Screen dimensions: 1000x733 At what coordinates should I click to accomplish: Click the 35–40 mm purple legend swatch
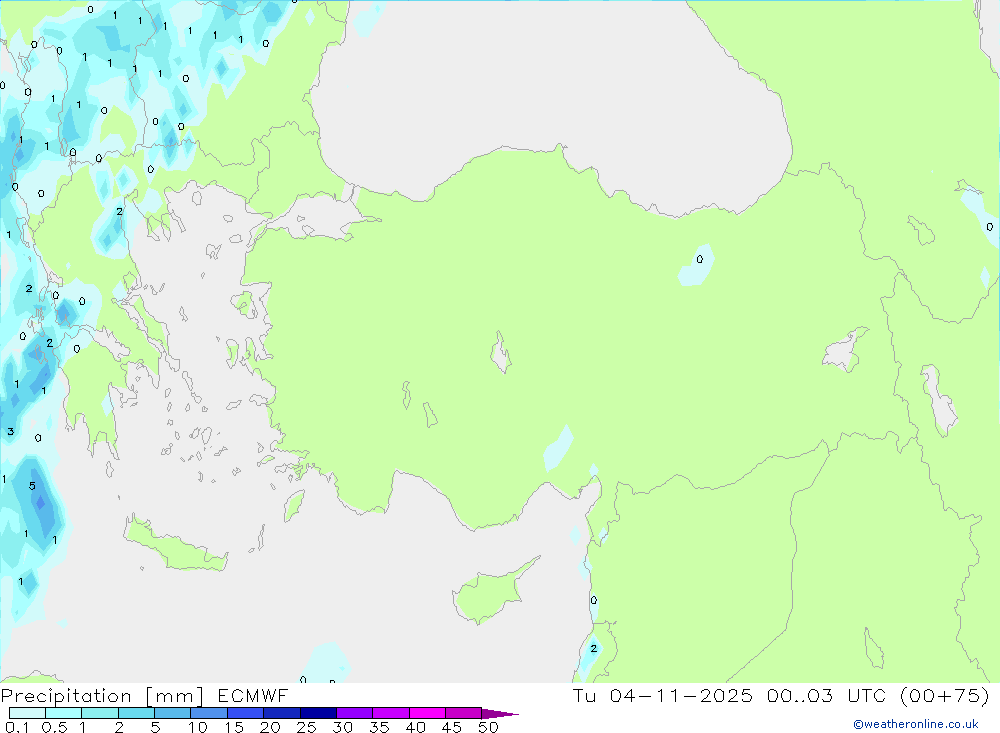[x=391, y=713]
